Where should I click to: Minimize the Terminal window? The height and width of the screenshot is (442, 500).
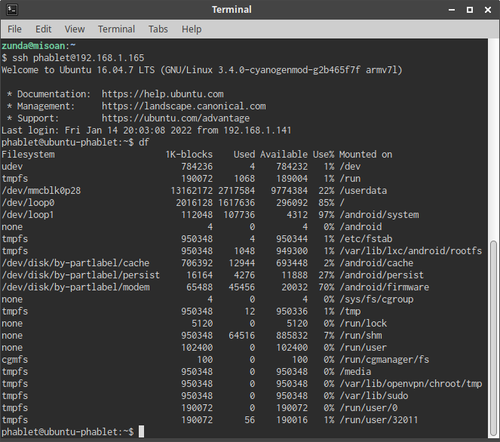tap(452, 10)
